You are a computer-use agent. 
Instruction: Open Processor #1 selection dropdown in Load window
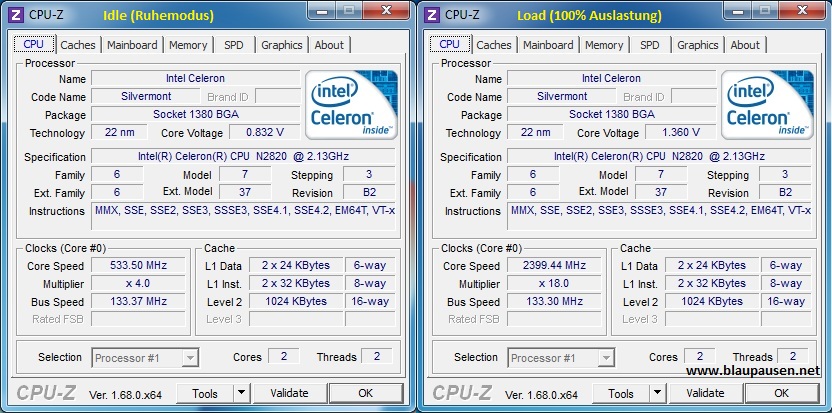pos(561,358)
